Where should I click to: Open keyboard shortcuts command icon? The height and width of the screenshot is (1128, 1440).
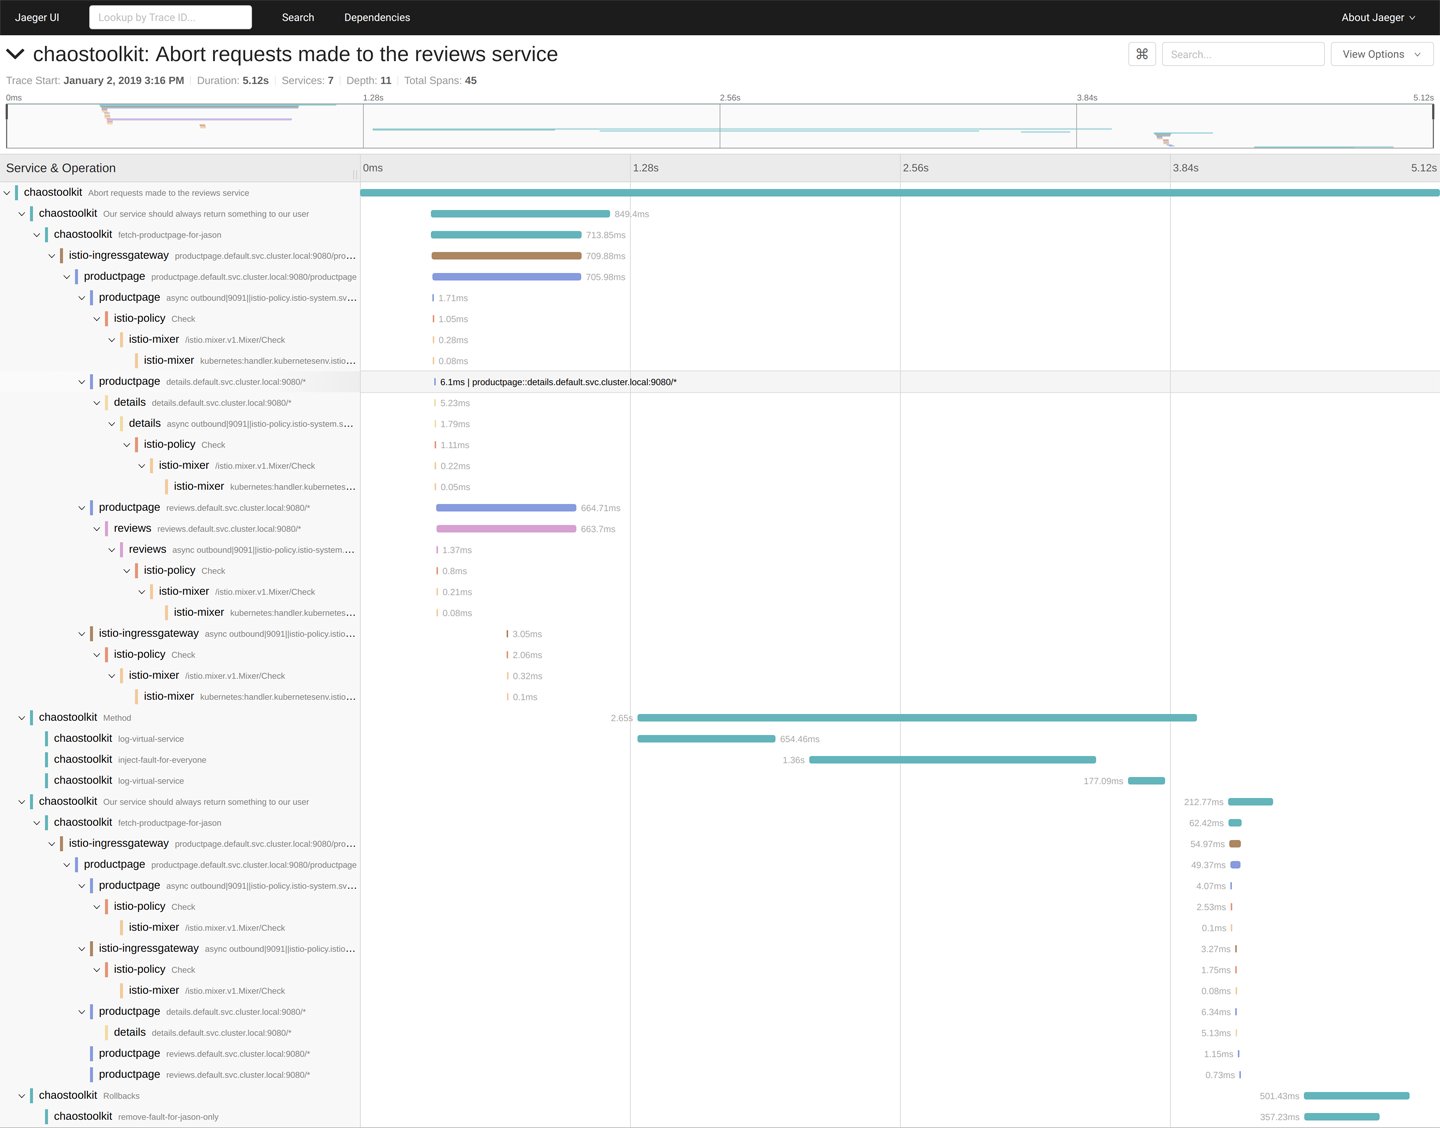[x=1142, y=54]
